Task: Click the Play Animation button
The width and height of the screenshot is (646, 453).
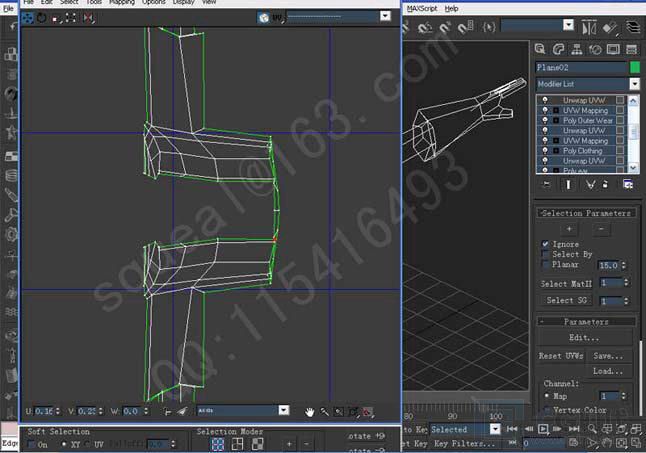Action: [x=543, y=429]
